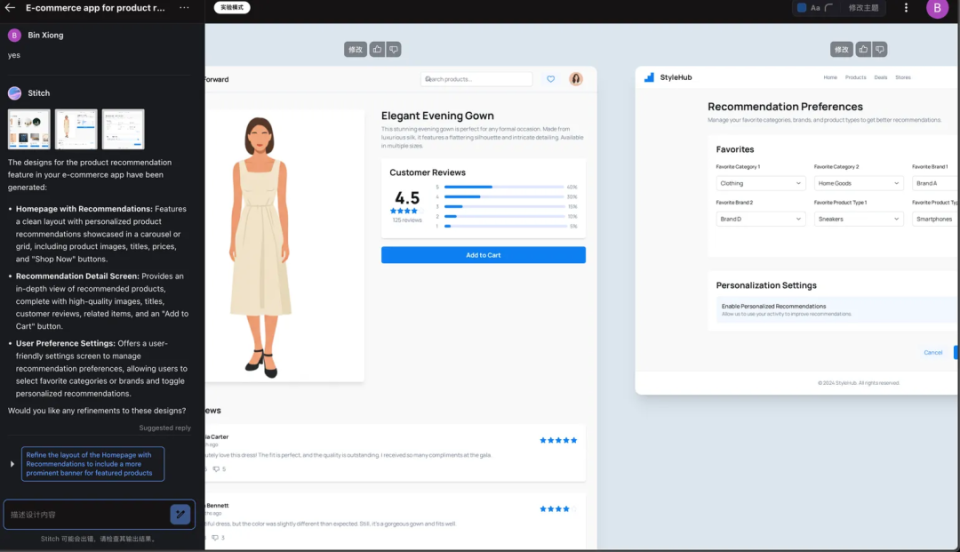The image size is (960, 552).
Task: Open the purple B account avatar
Action: click(x=937, y=9)
